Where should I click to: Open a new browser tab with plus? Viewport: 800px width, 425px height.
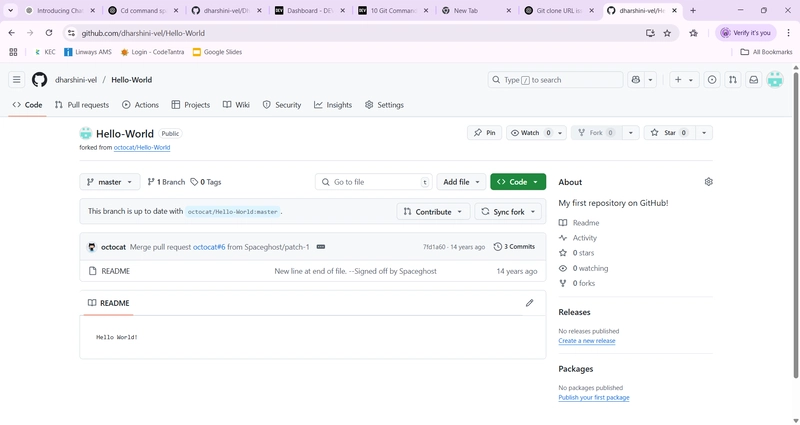(x=693, y=10)
